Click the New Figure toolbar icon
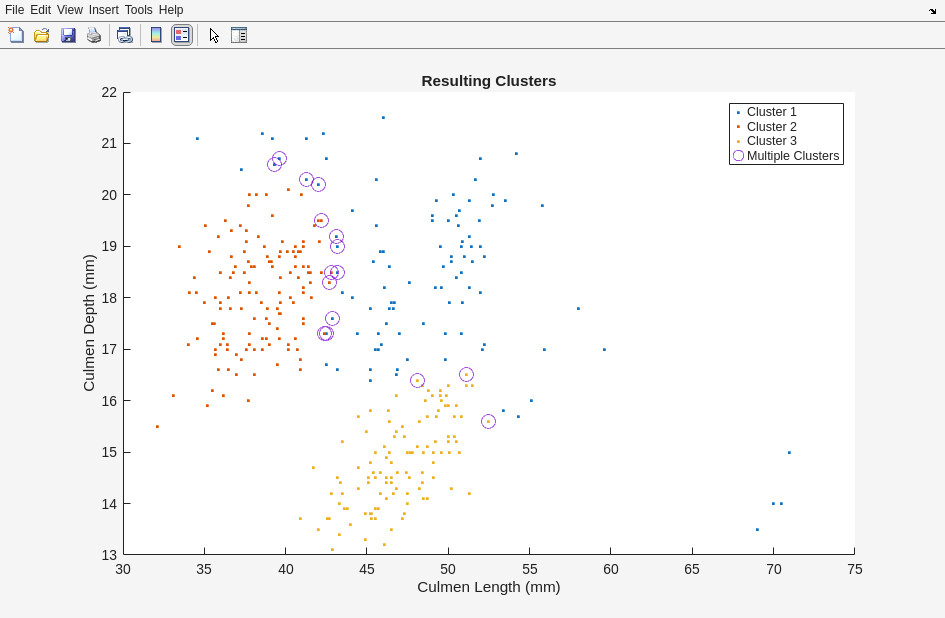 [16, 35]
